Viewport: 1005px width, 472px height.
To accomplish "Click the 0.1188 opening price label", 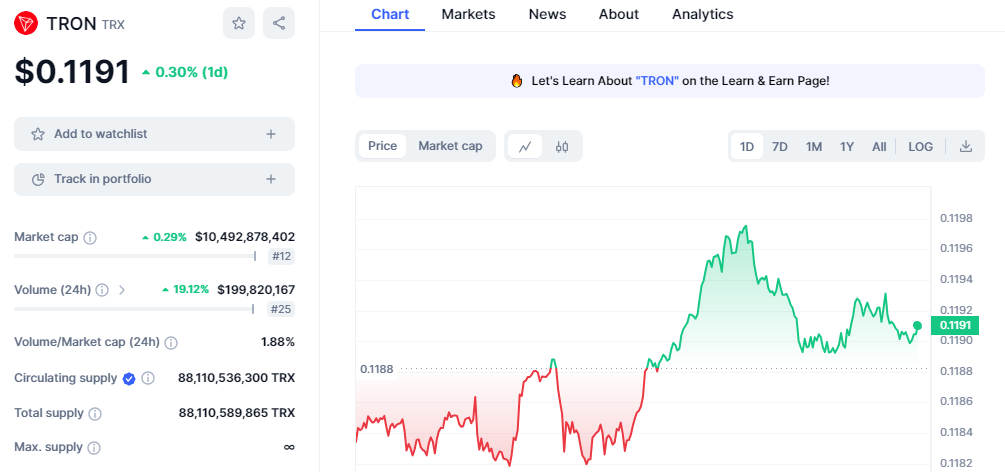I will 376,369.
